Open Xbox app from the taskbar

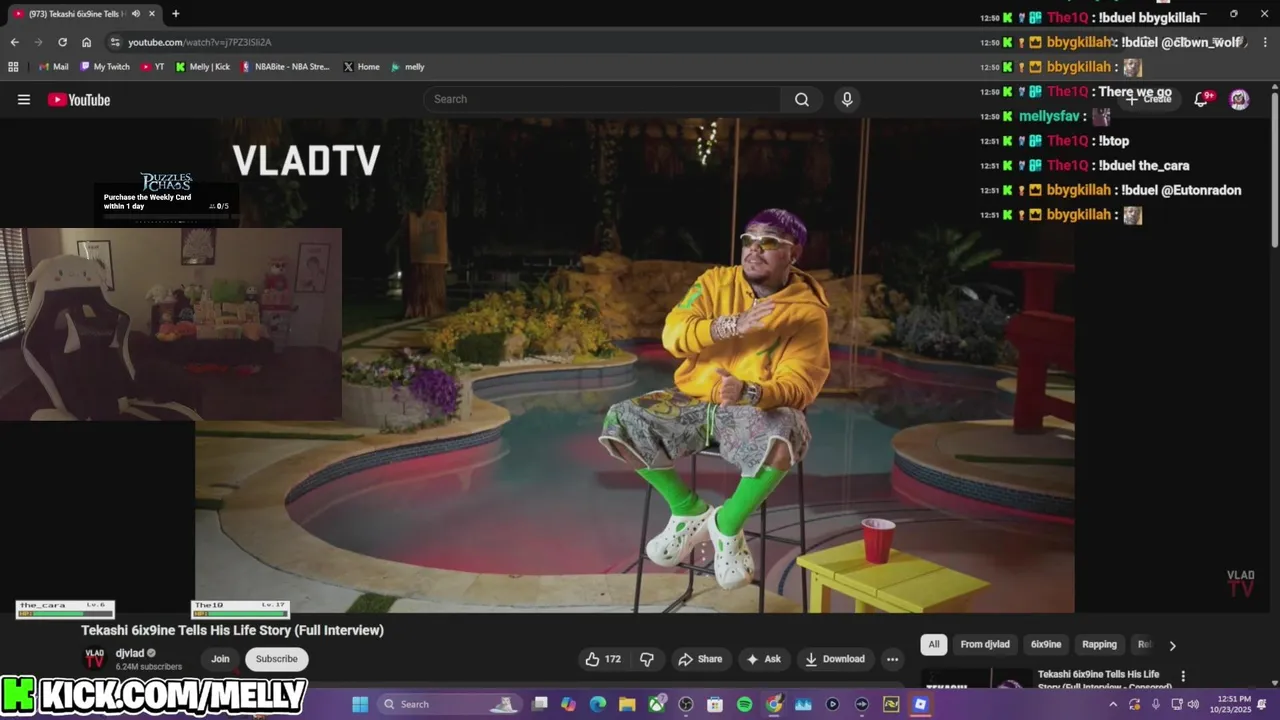[656, 704]
